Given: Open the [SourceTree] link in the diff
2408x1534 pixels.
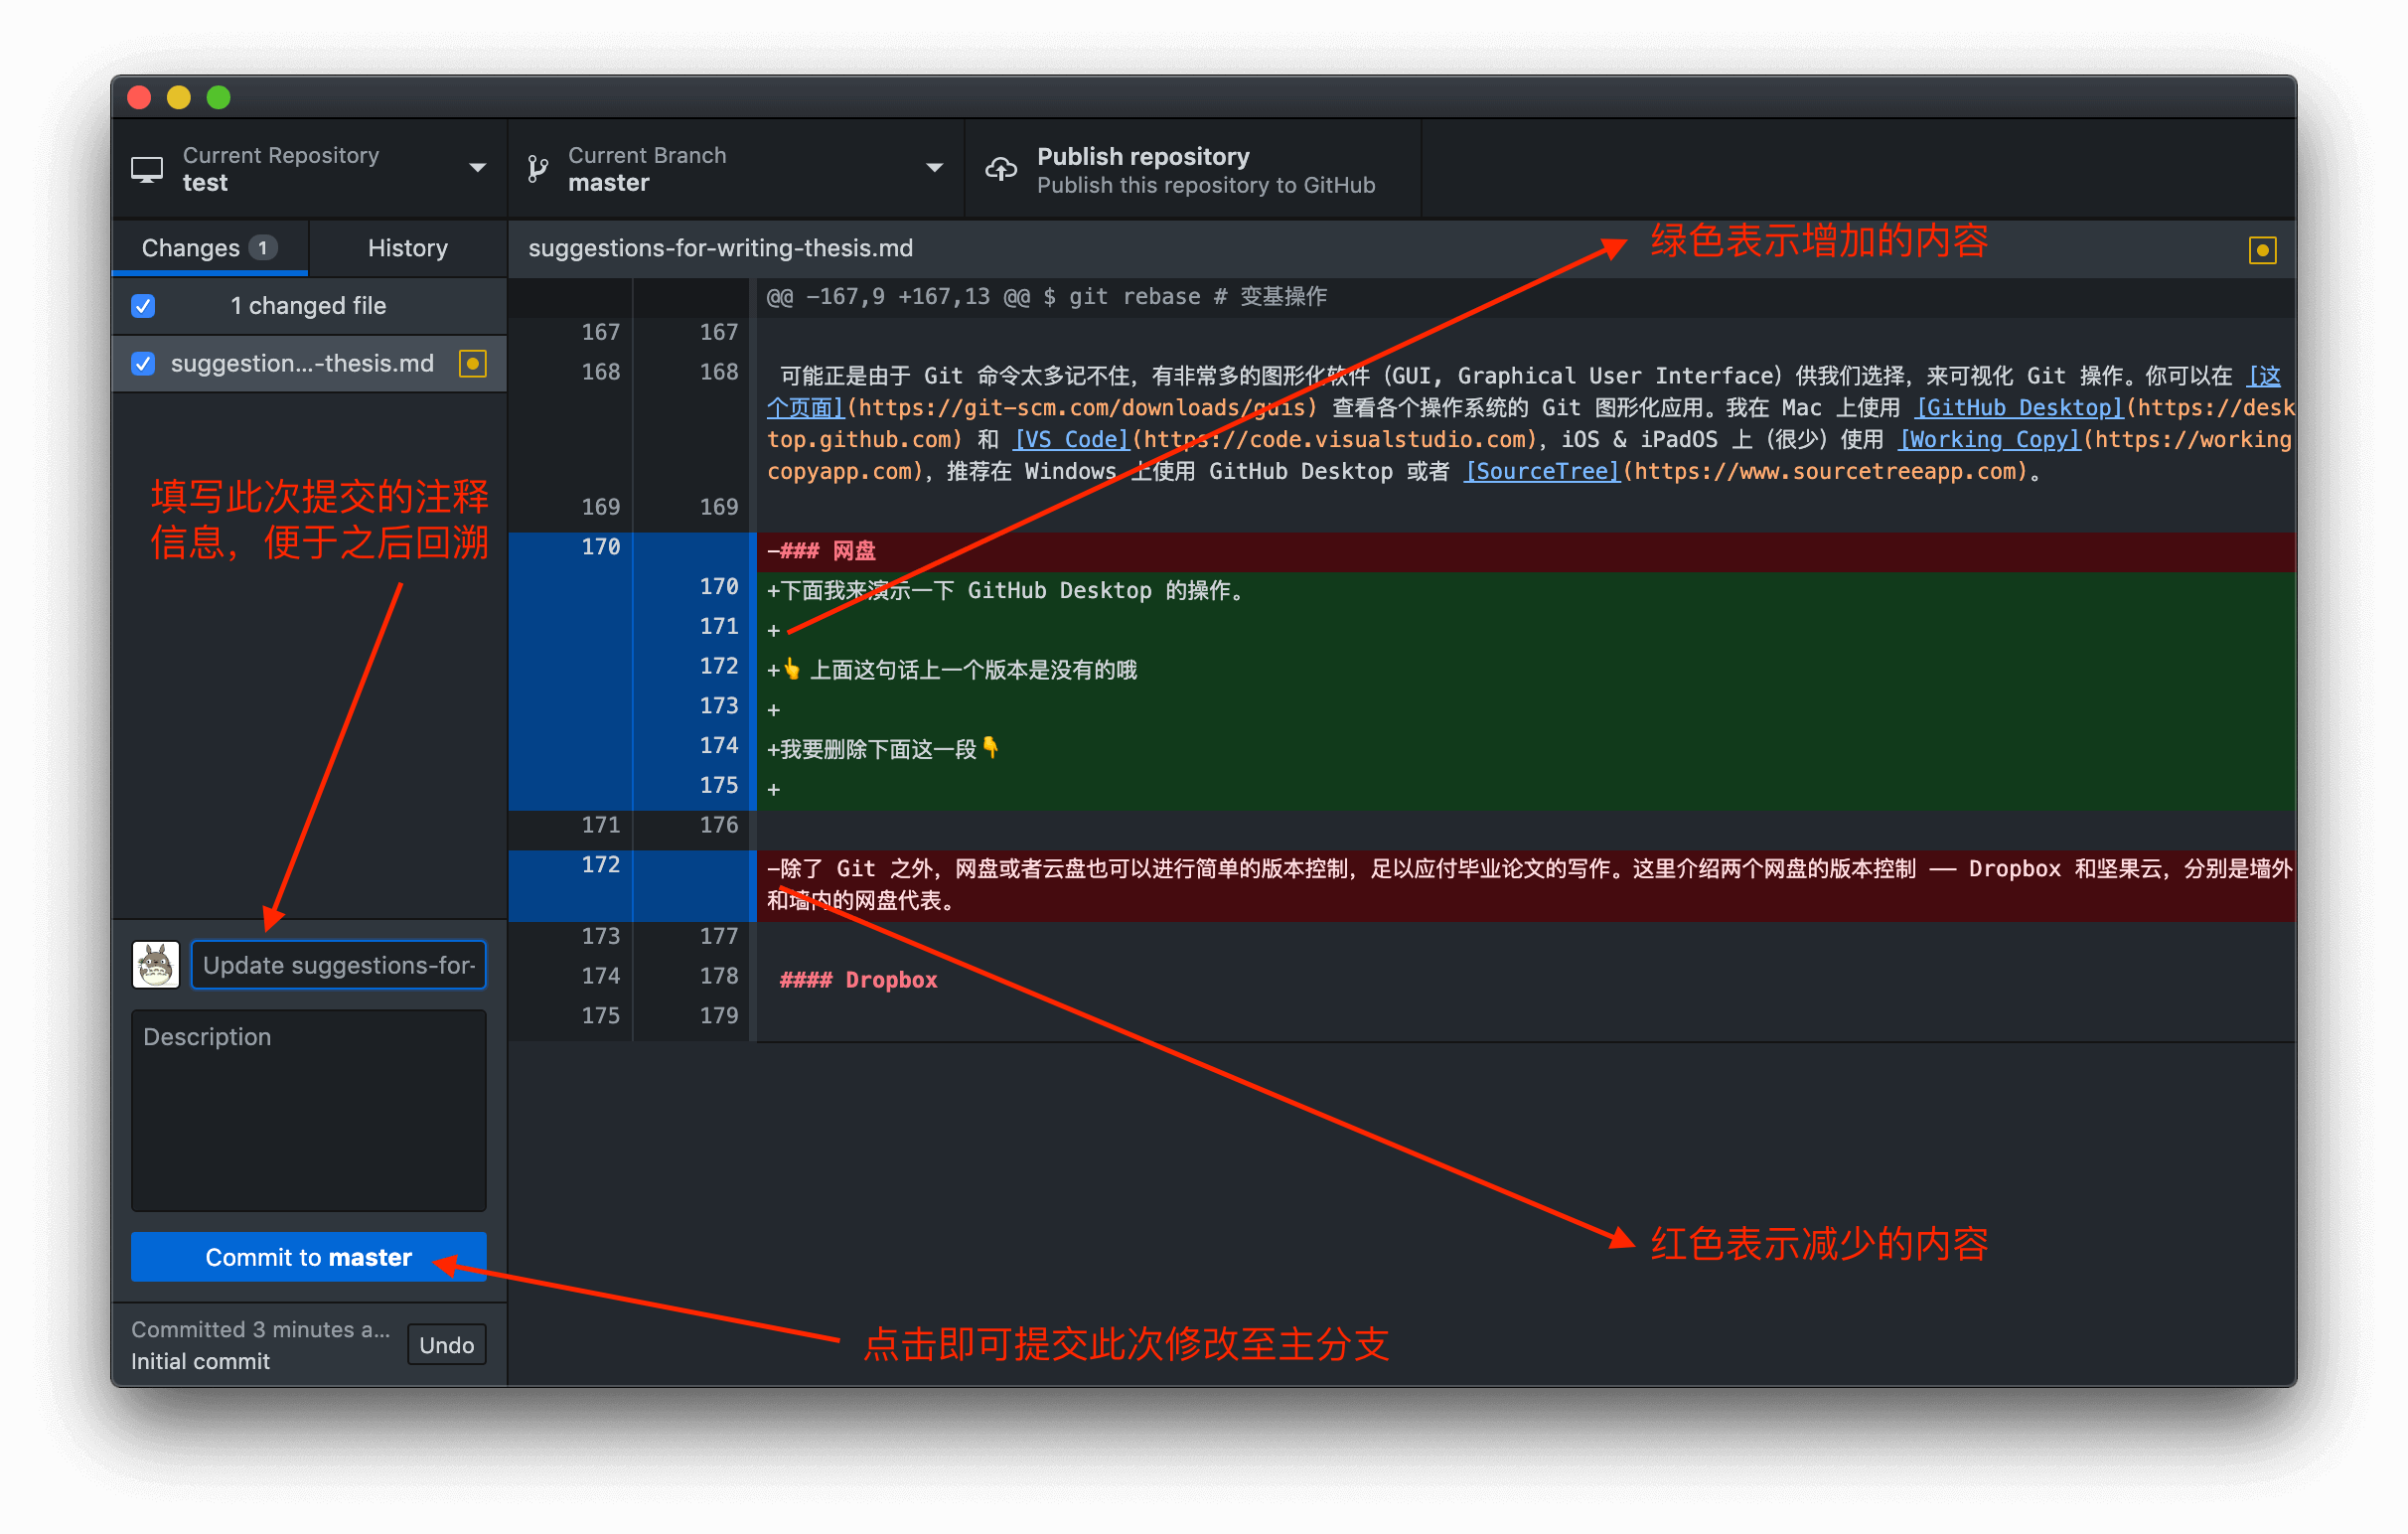Looking at the screenshot, I should click(x=1542, y=472).
